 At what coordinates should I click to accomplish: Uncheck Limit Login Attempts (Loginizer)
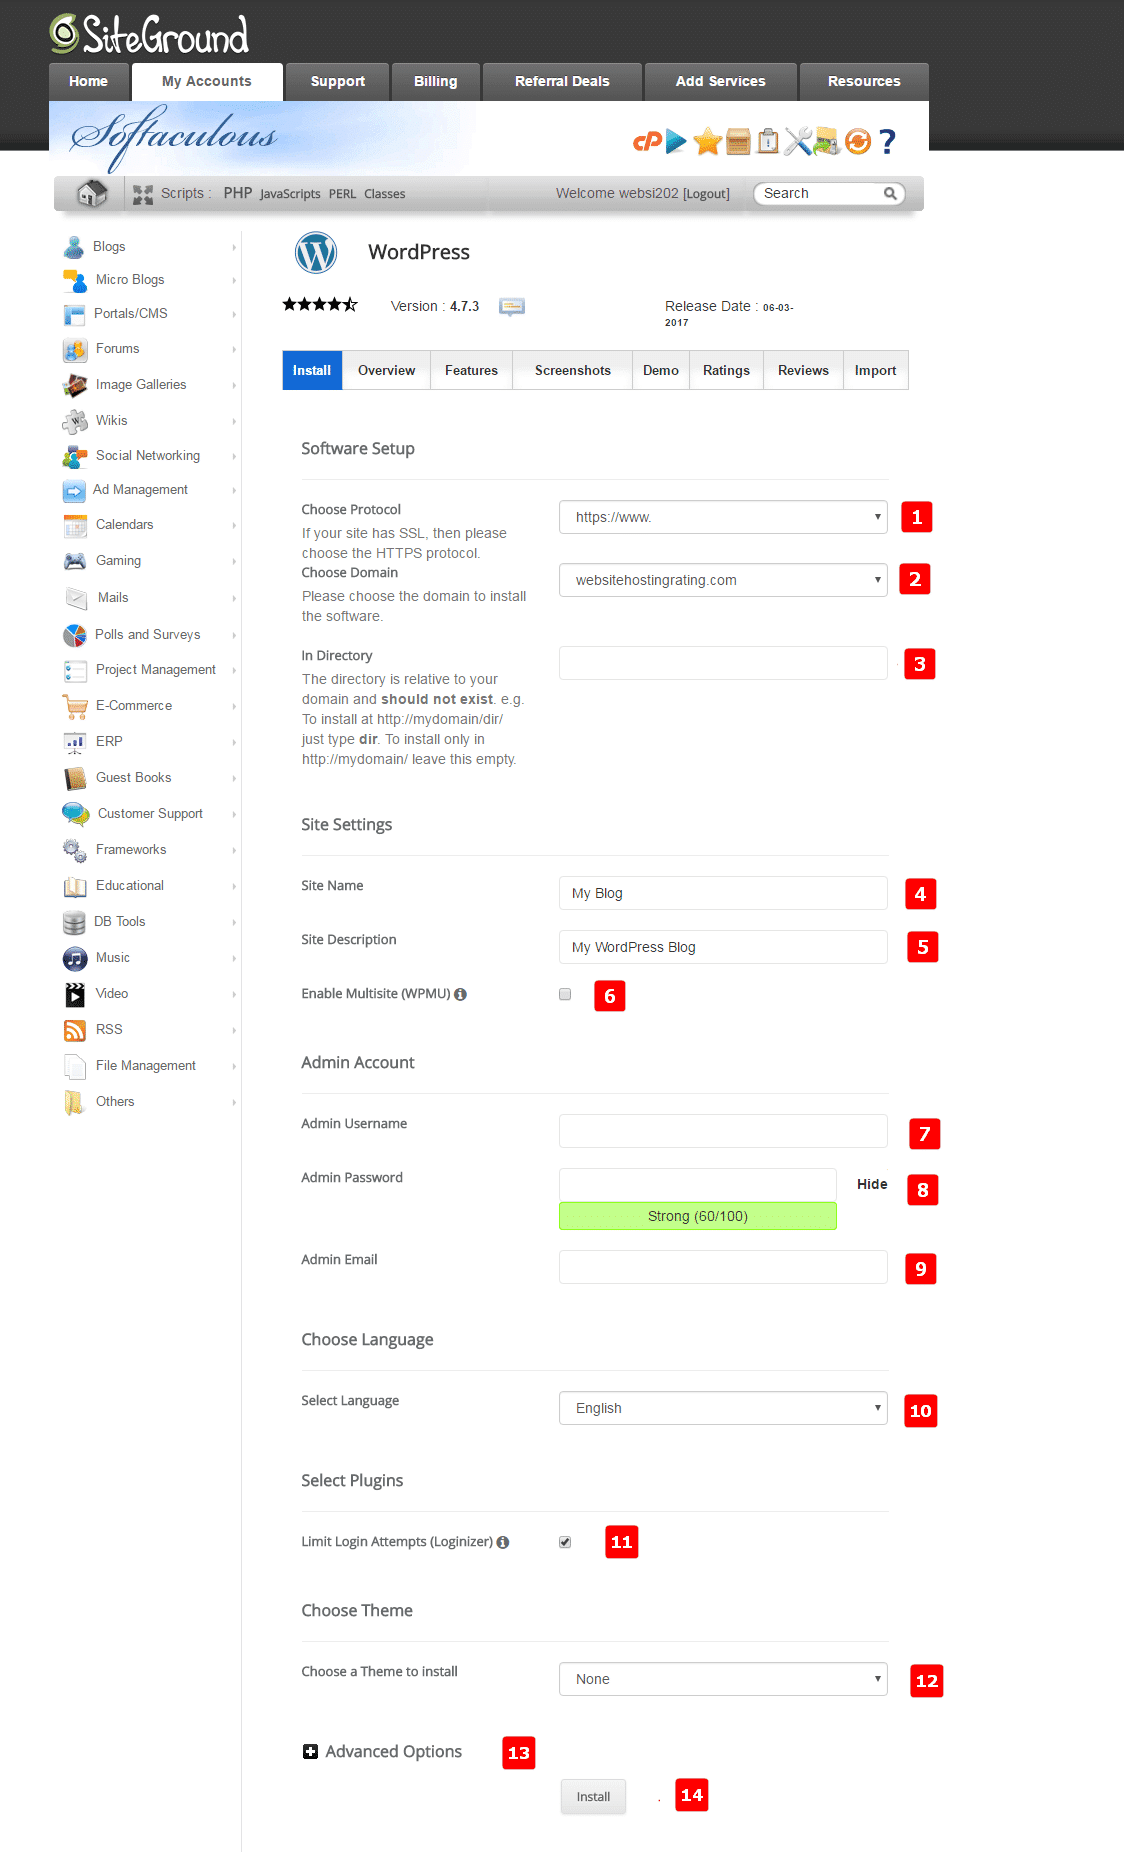pyautogui.click(x=565, y=1542)
